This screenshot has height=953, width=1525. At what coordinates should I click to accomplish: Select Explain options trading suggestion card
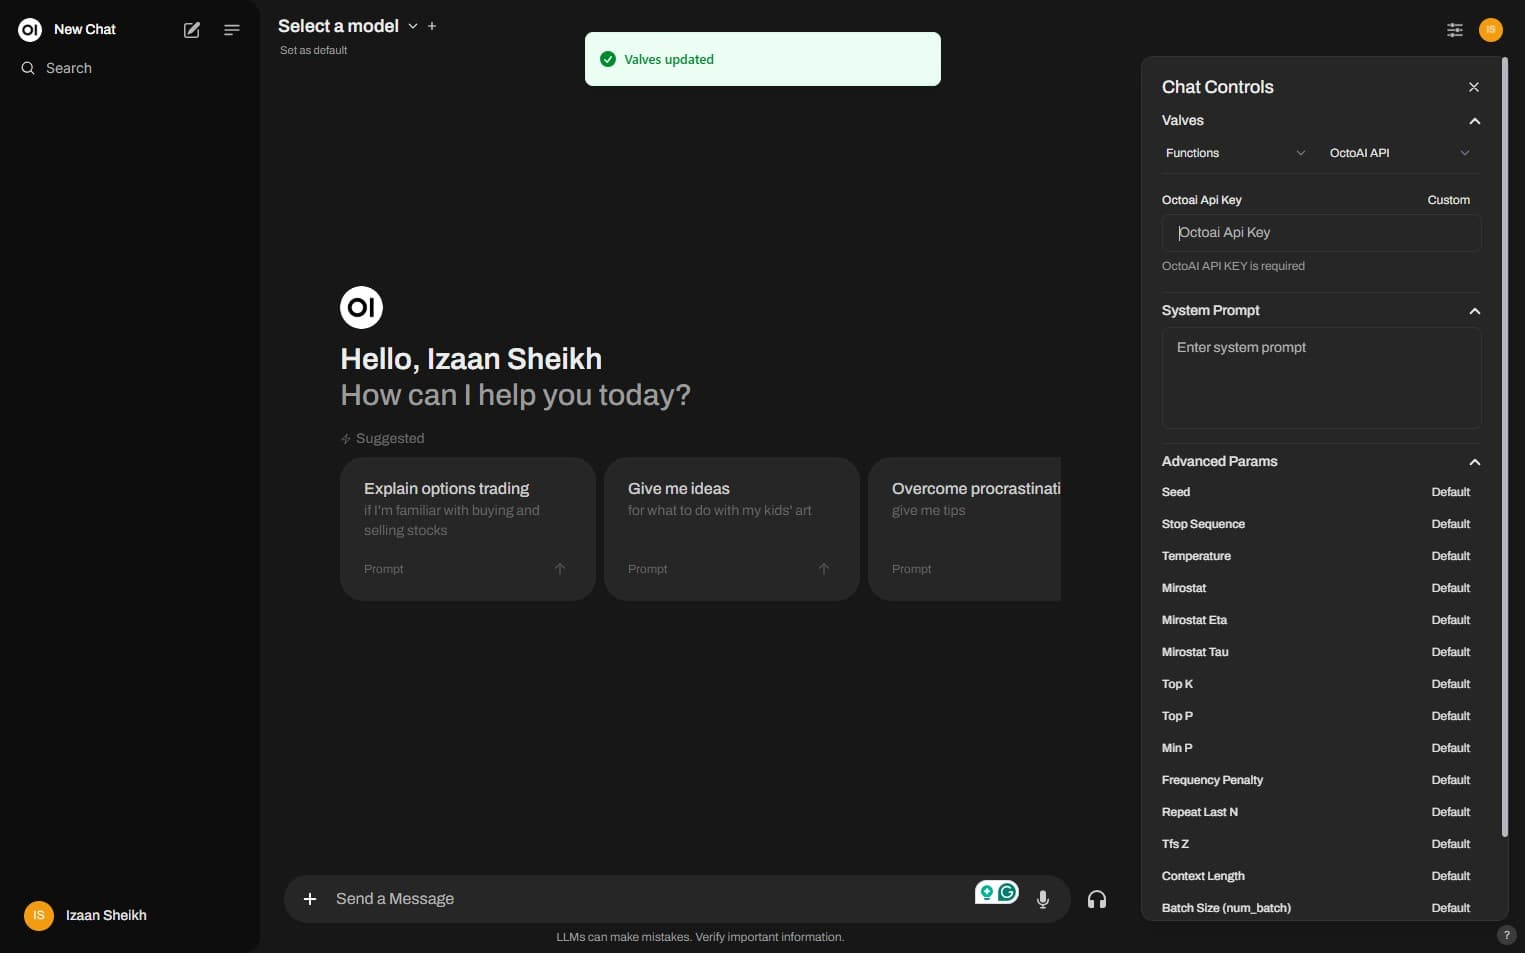tap(468, 529)
